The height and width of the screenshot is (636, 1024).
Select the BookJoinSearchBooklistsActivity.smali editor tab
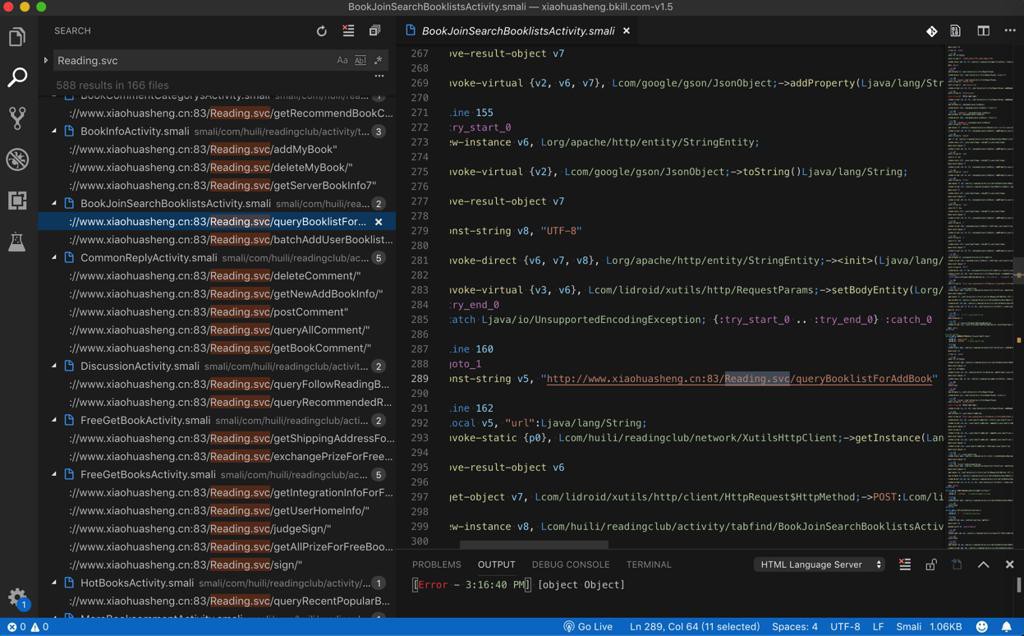click(517, 31)
